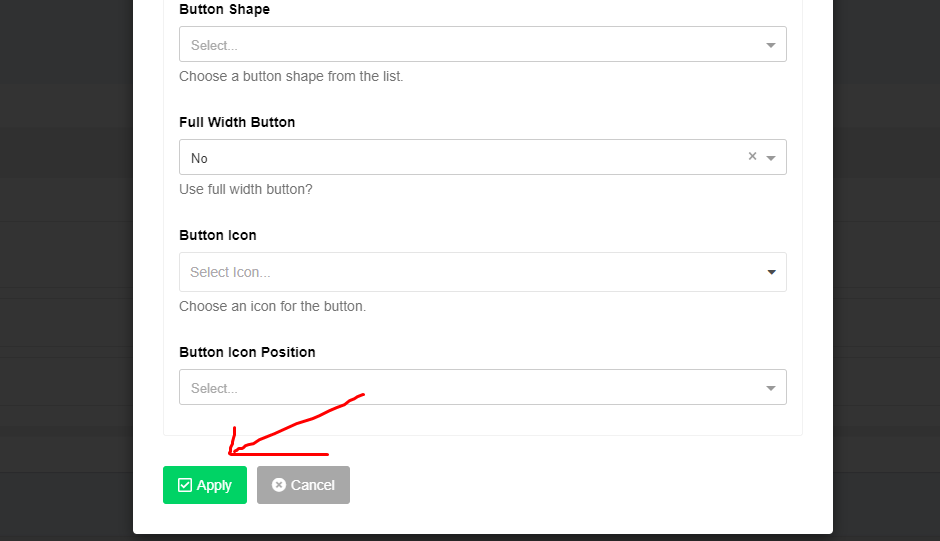Open the Full Width Button dropdown arrow
940x541 pixels.
(771, 158)
